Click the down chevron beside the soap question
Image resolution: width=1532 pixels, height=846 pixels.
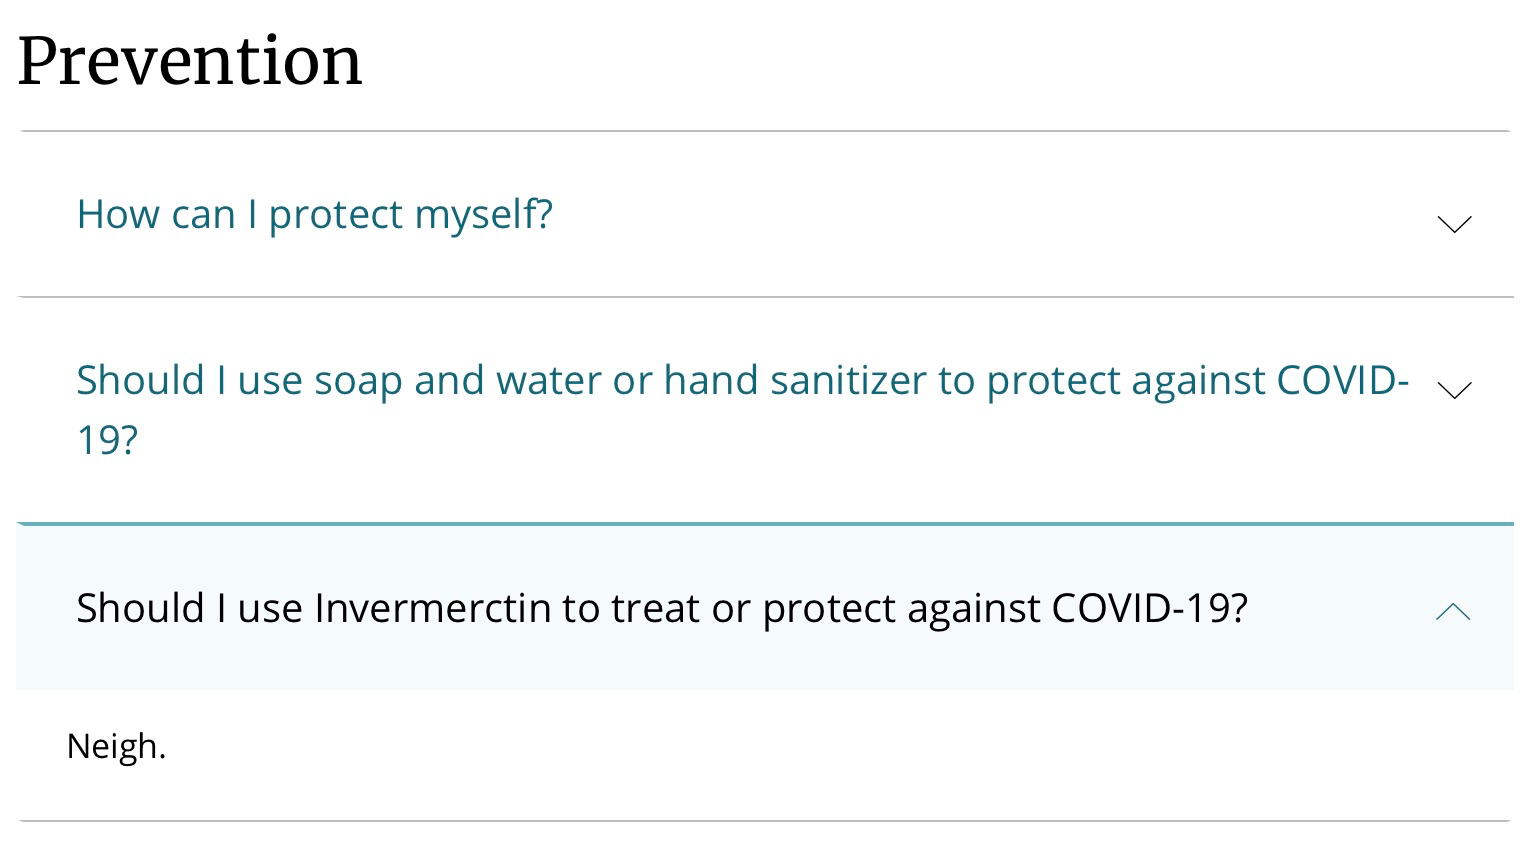point(1453,390)
